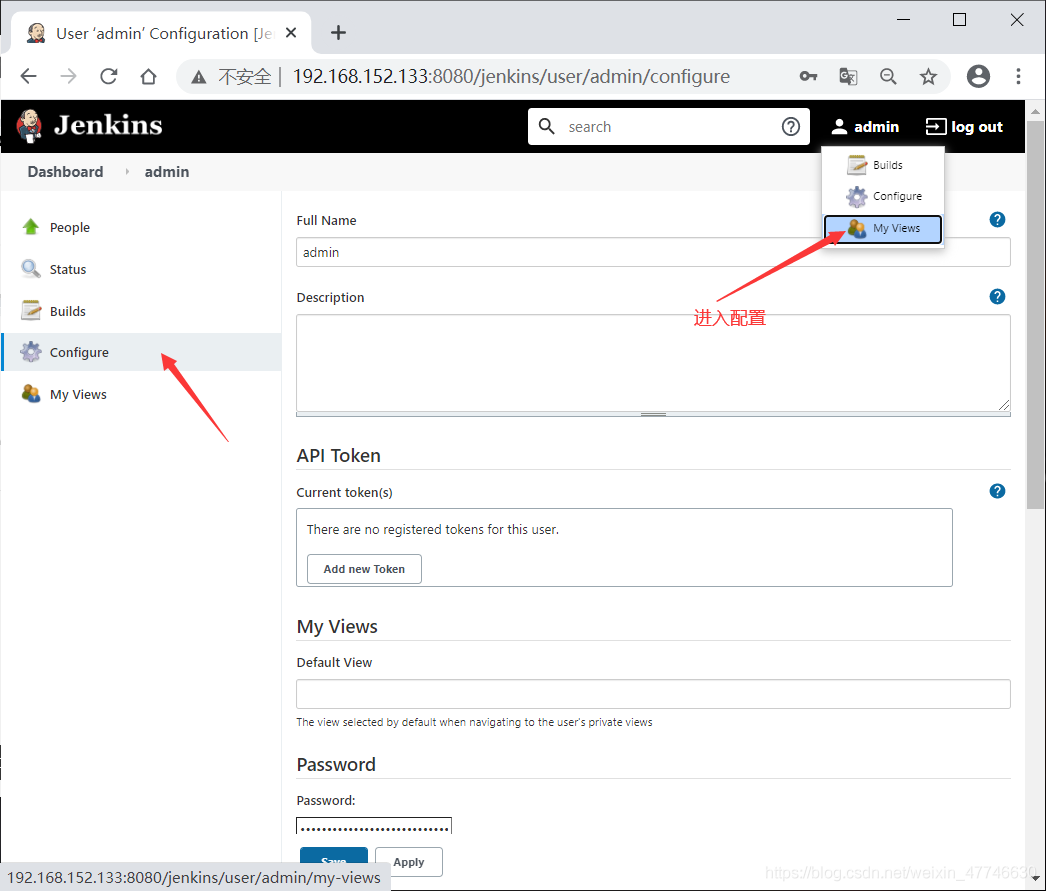Choose My Views in the admin dropdown menu

point(883,228)
